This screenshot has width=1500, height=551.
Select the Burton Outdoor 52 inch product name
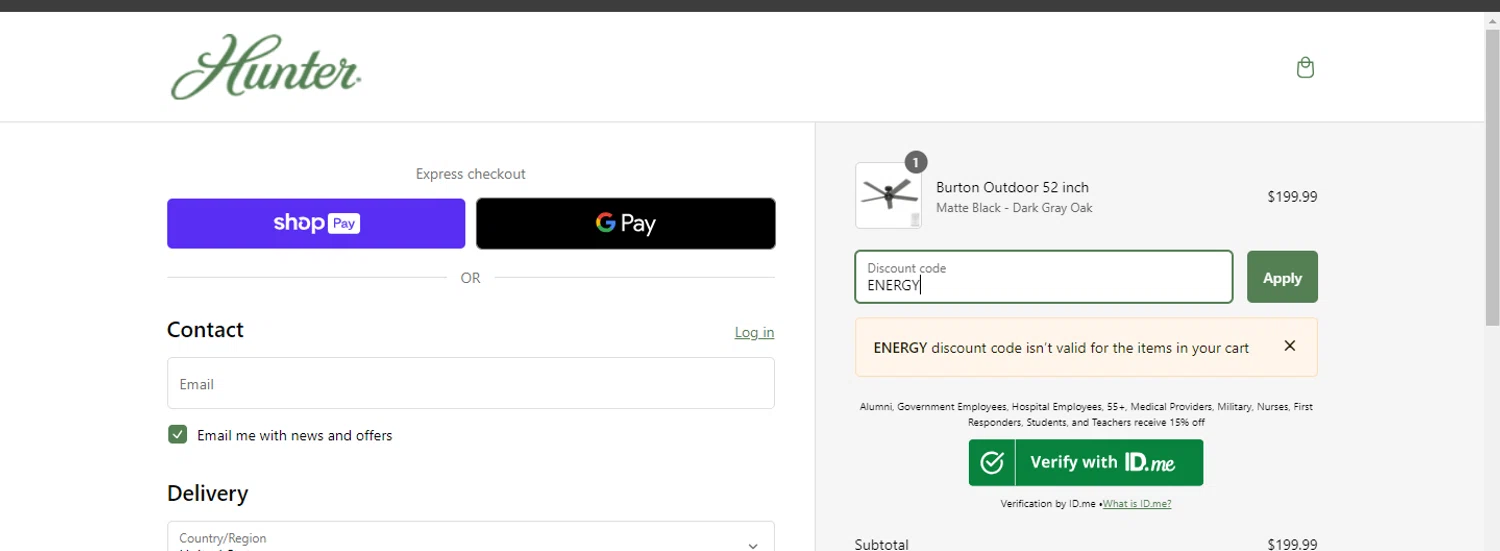(1012, 187)
